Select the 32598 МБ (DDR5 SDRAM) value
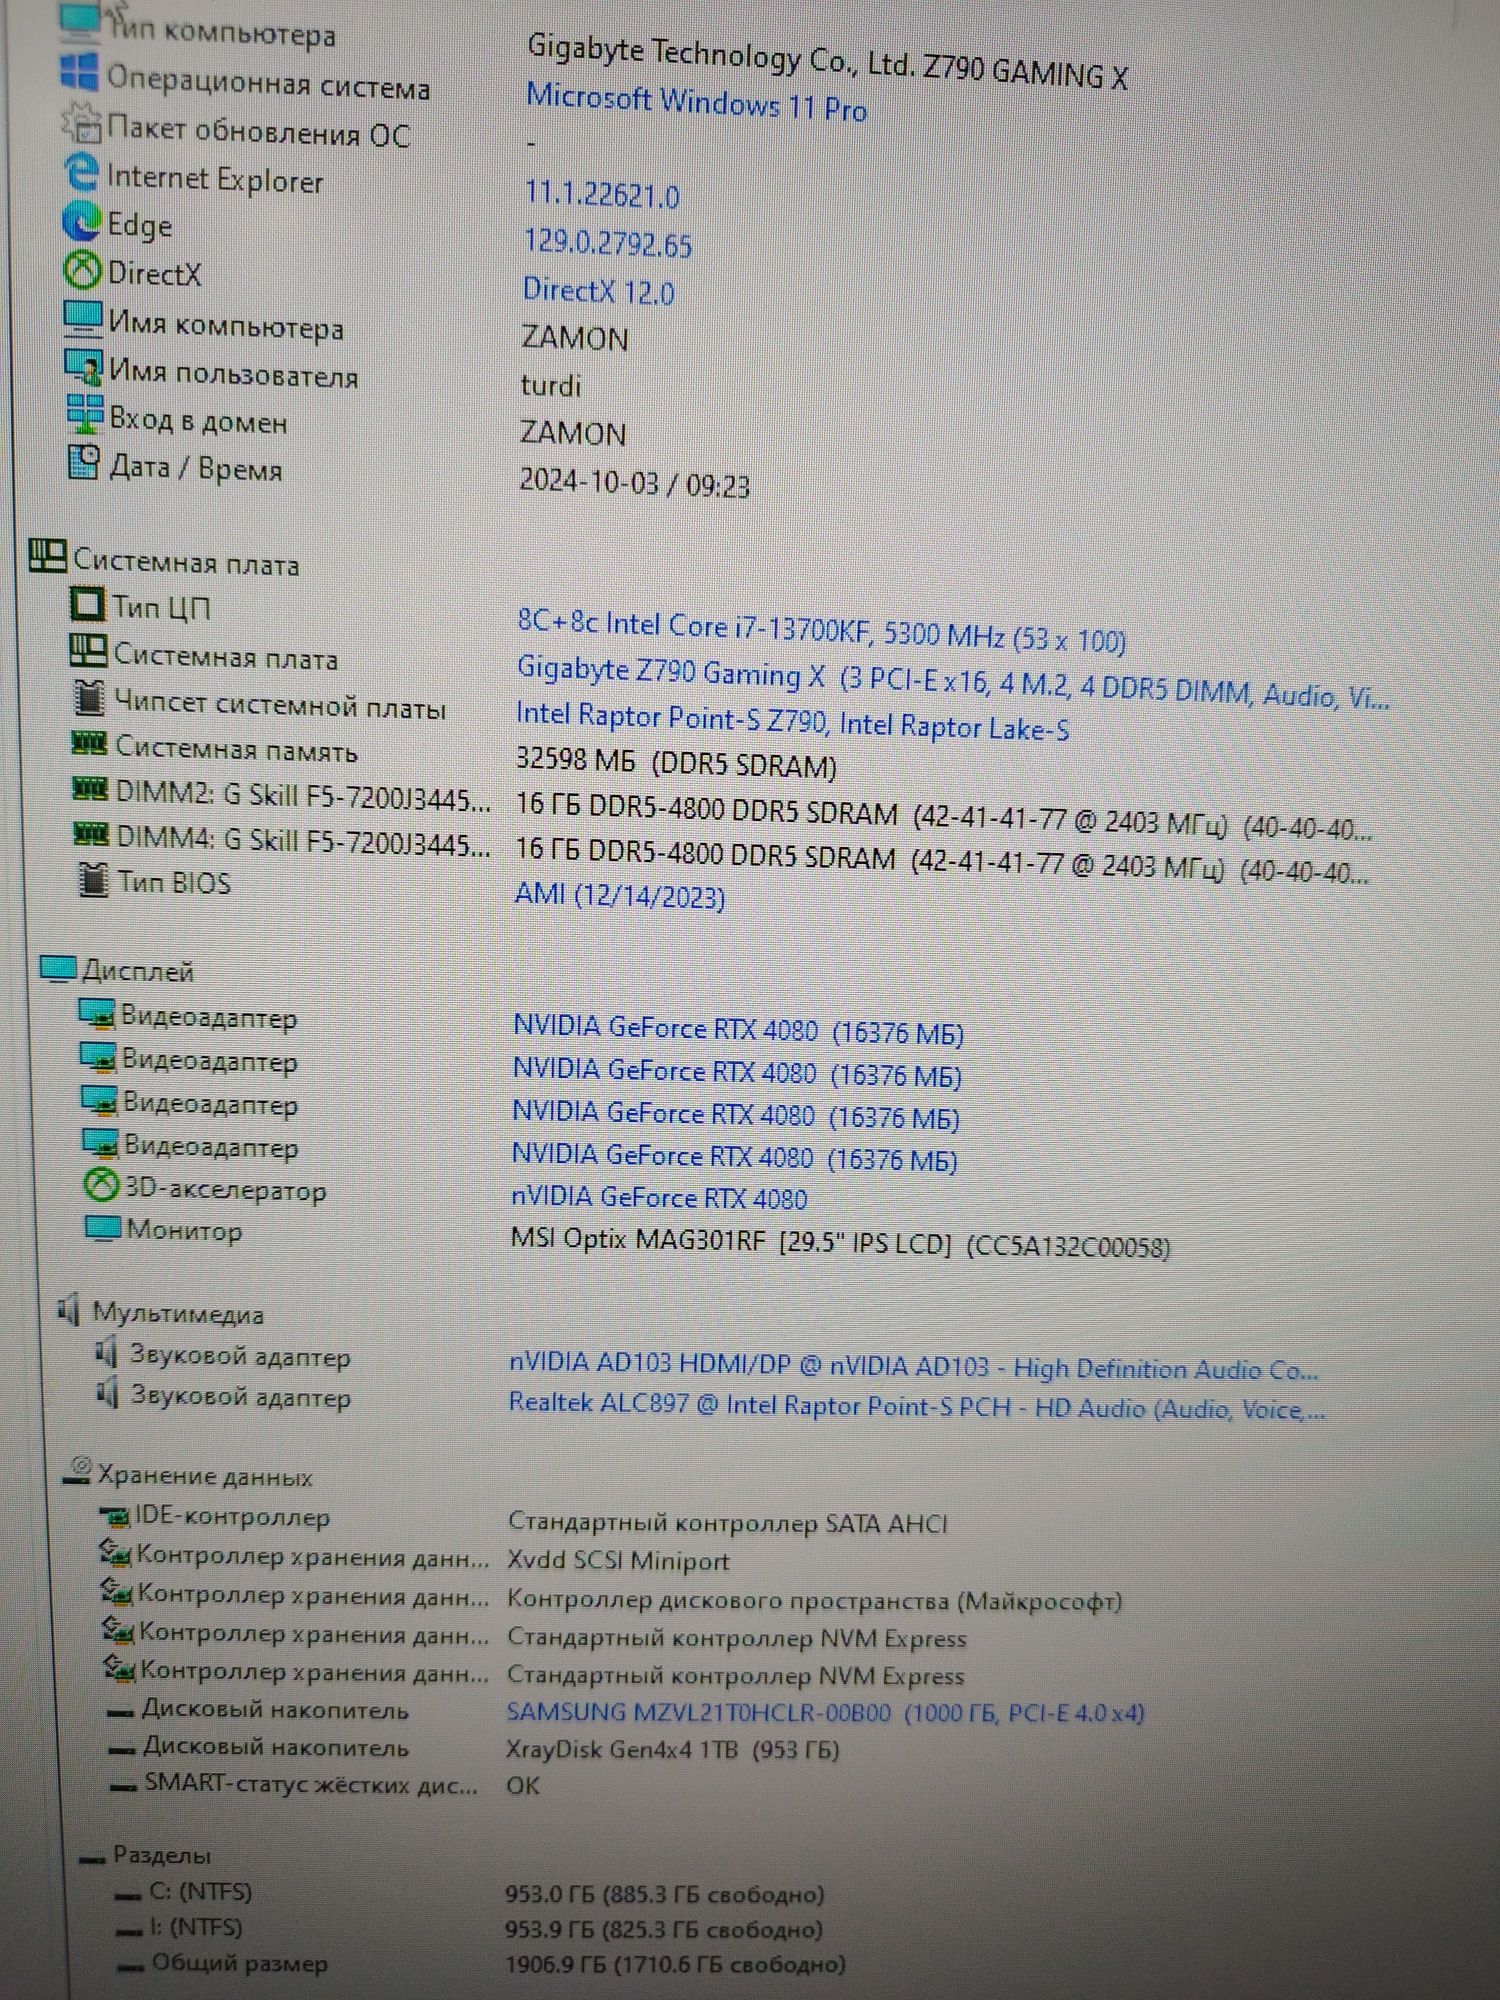The image size is (1500, 2000). tap(676, 763)
